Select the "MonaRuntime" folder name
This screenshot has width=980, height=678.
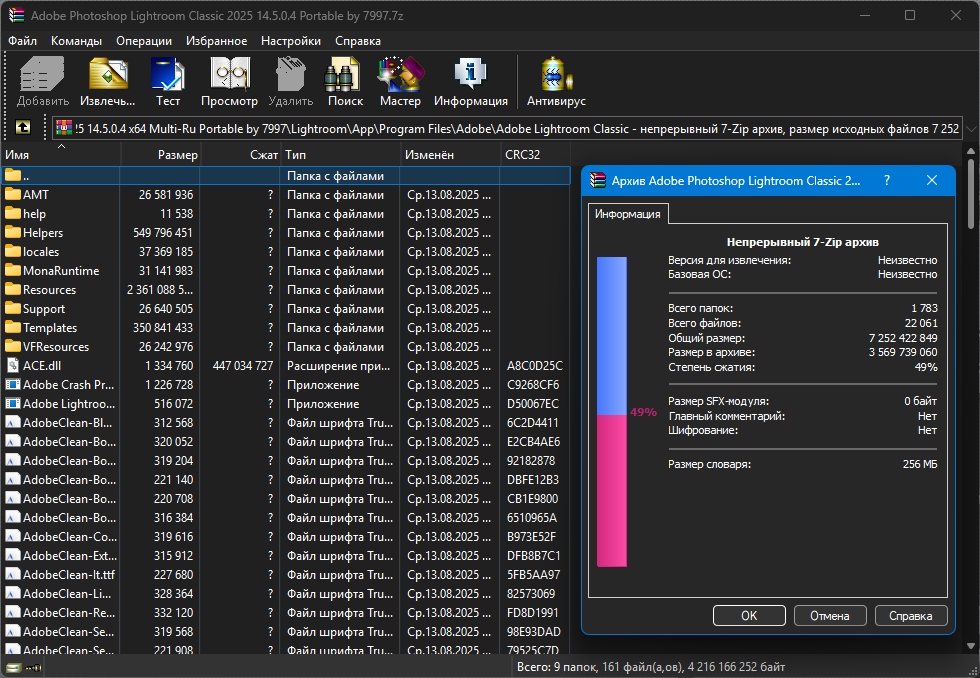point(61,271)
